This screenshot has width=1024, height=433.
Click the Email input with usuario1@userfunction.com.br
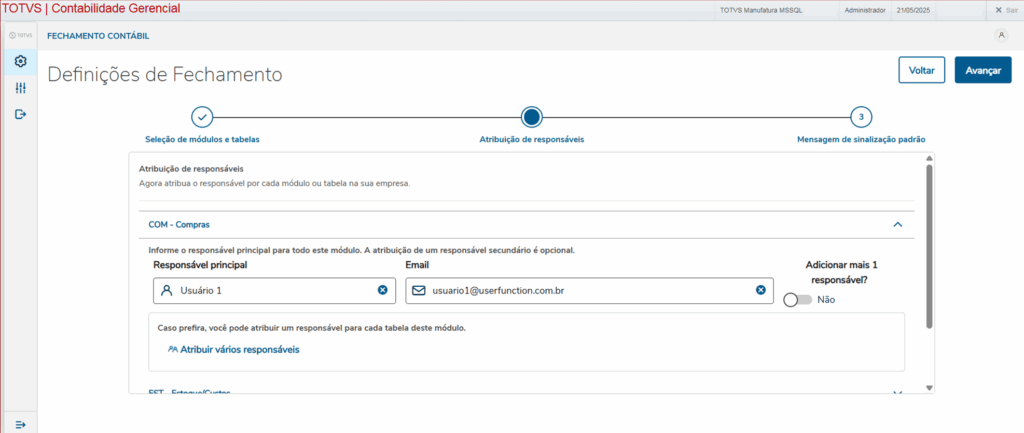[x=590, y=291]
